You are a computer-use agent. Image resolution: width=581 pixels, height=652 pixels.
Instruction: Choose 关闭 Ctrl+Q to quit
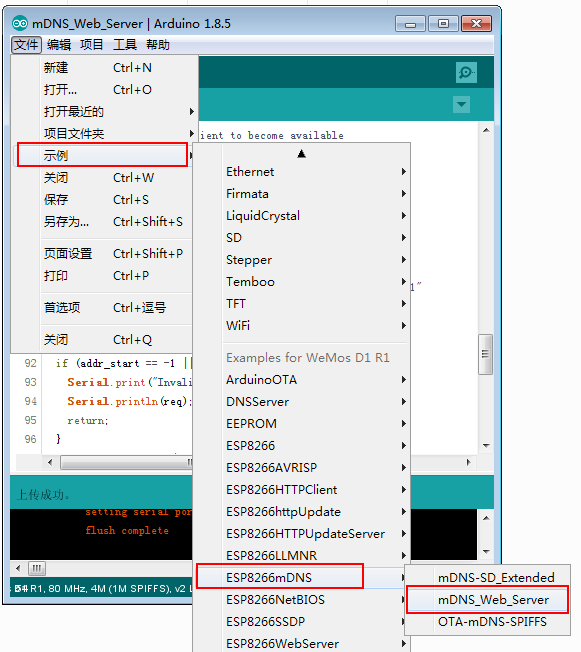pos(104,340)
